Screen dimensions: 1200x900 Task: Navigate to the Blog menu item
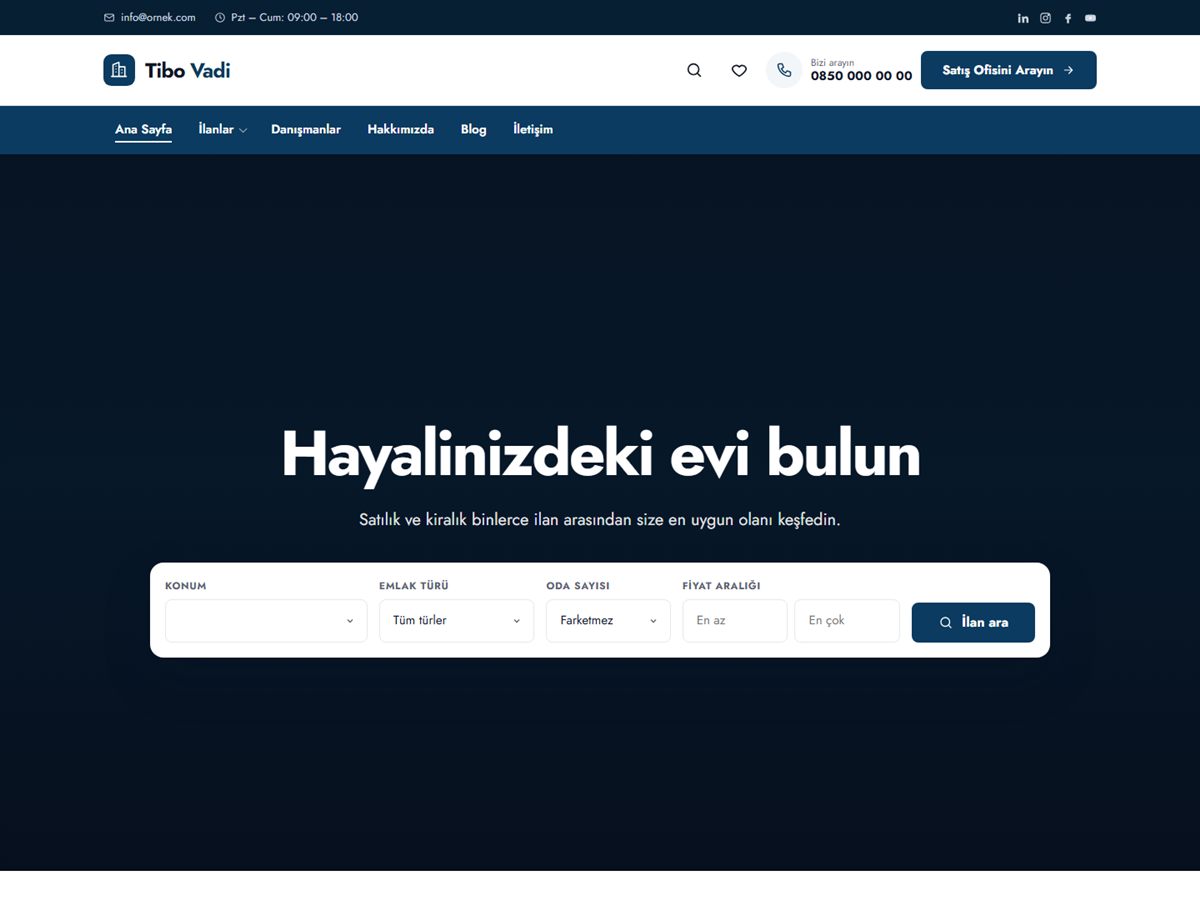point(474,129)
